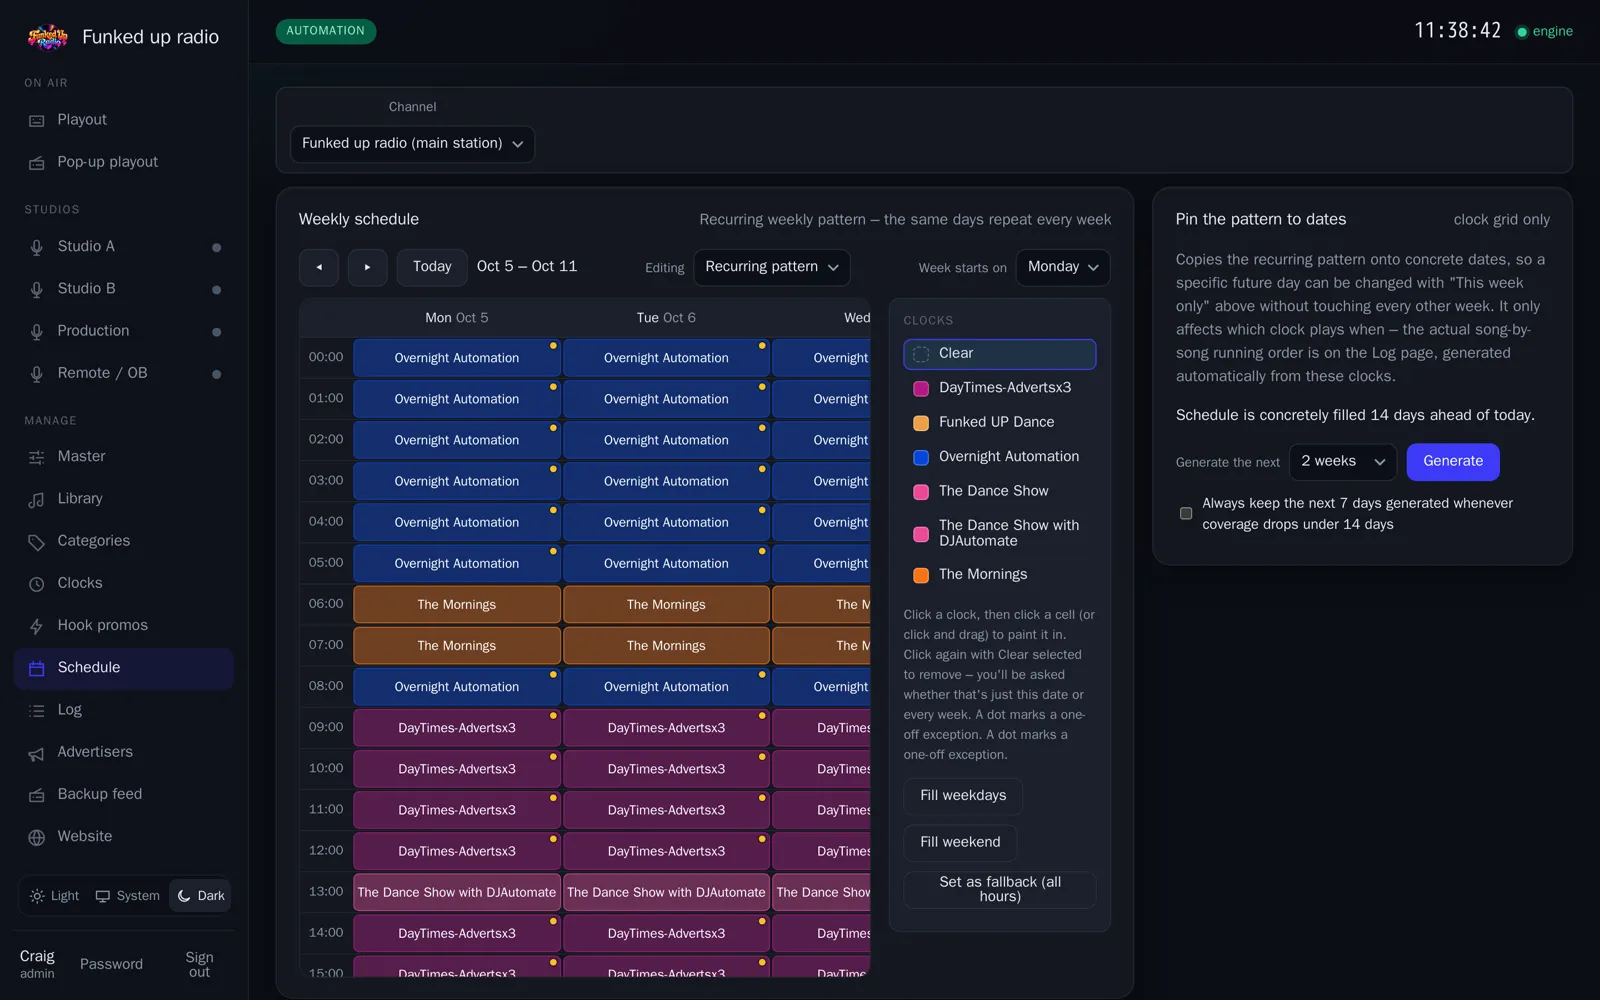
Task: Click the Fill weekdays button
Action: 963,796
